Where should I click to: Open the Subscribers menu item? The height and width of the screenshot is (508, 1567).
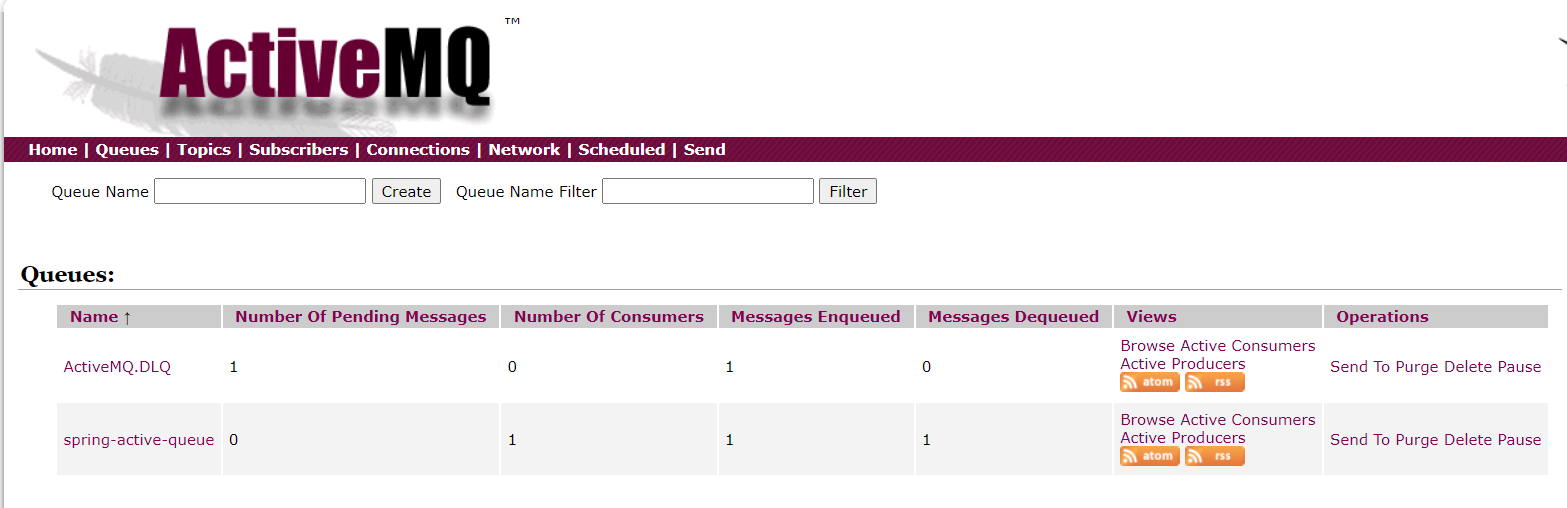298,150
